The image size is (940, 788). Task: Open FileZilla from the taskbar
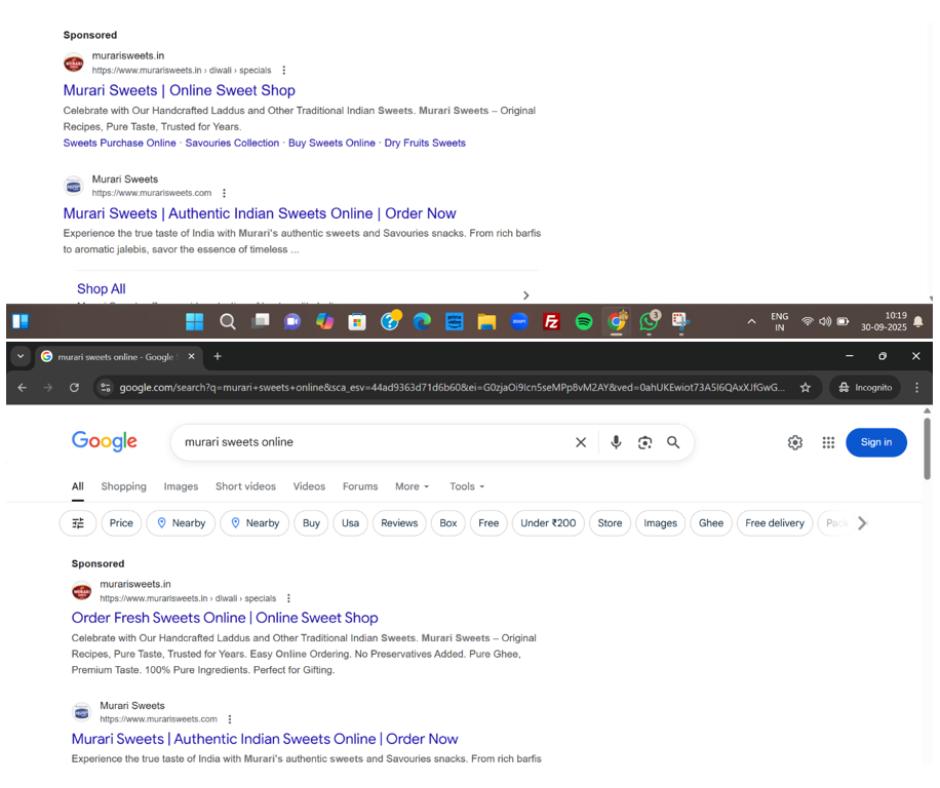(x=551, y=321)
